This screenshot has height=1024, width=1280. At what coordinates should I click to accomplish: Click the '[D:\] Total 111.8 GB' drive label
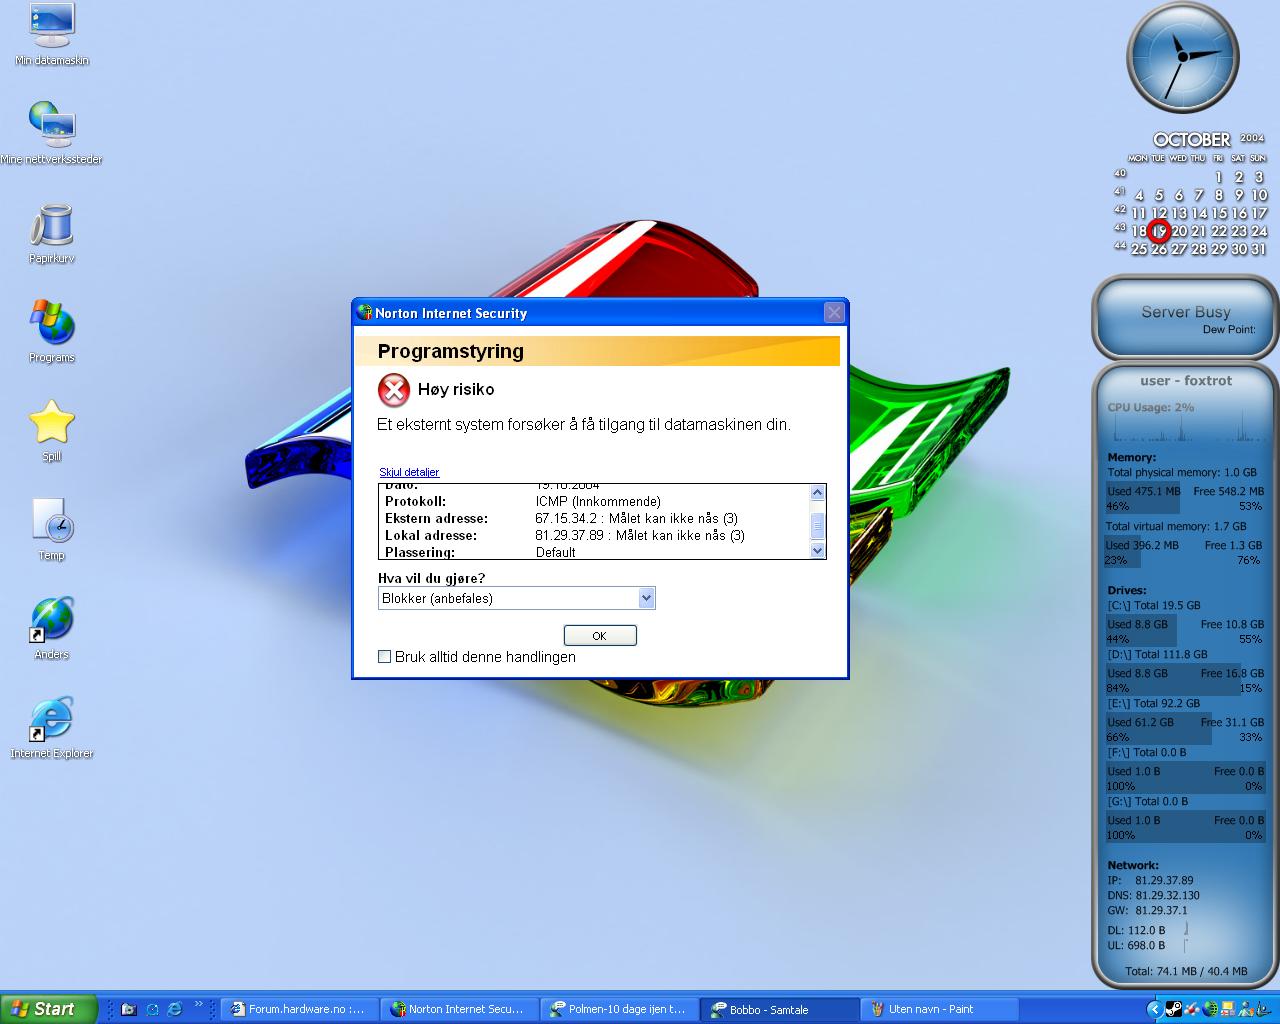(x=1159, y=654)
